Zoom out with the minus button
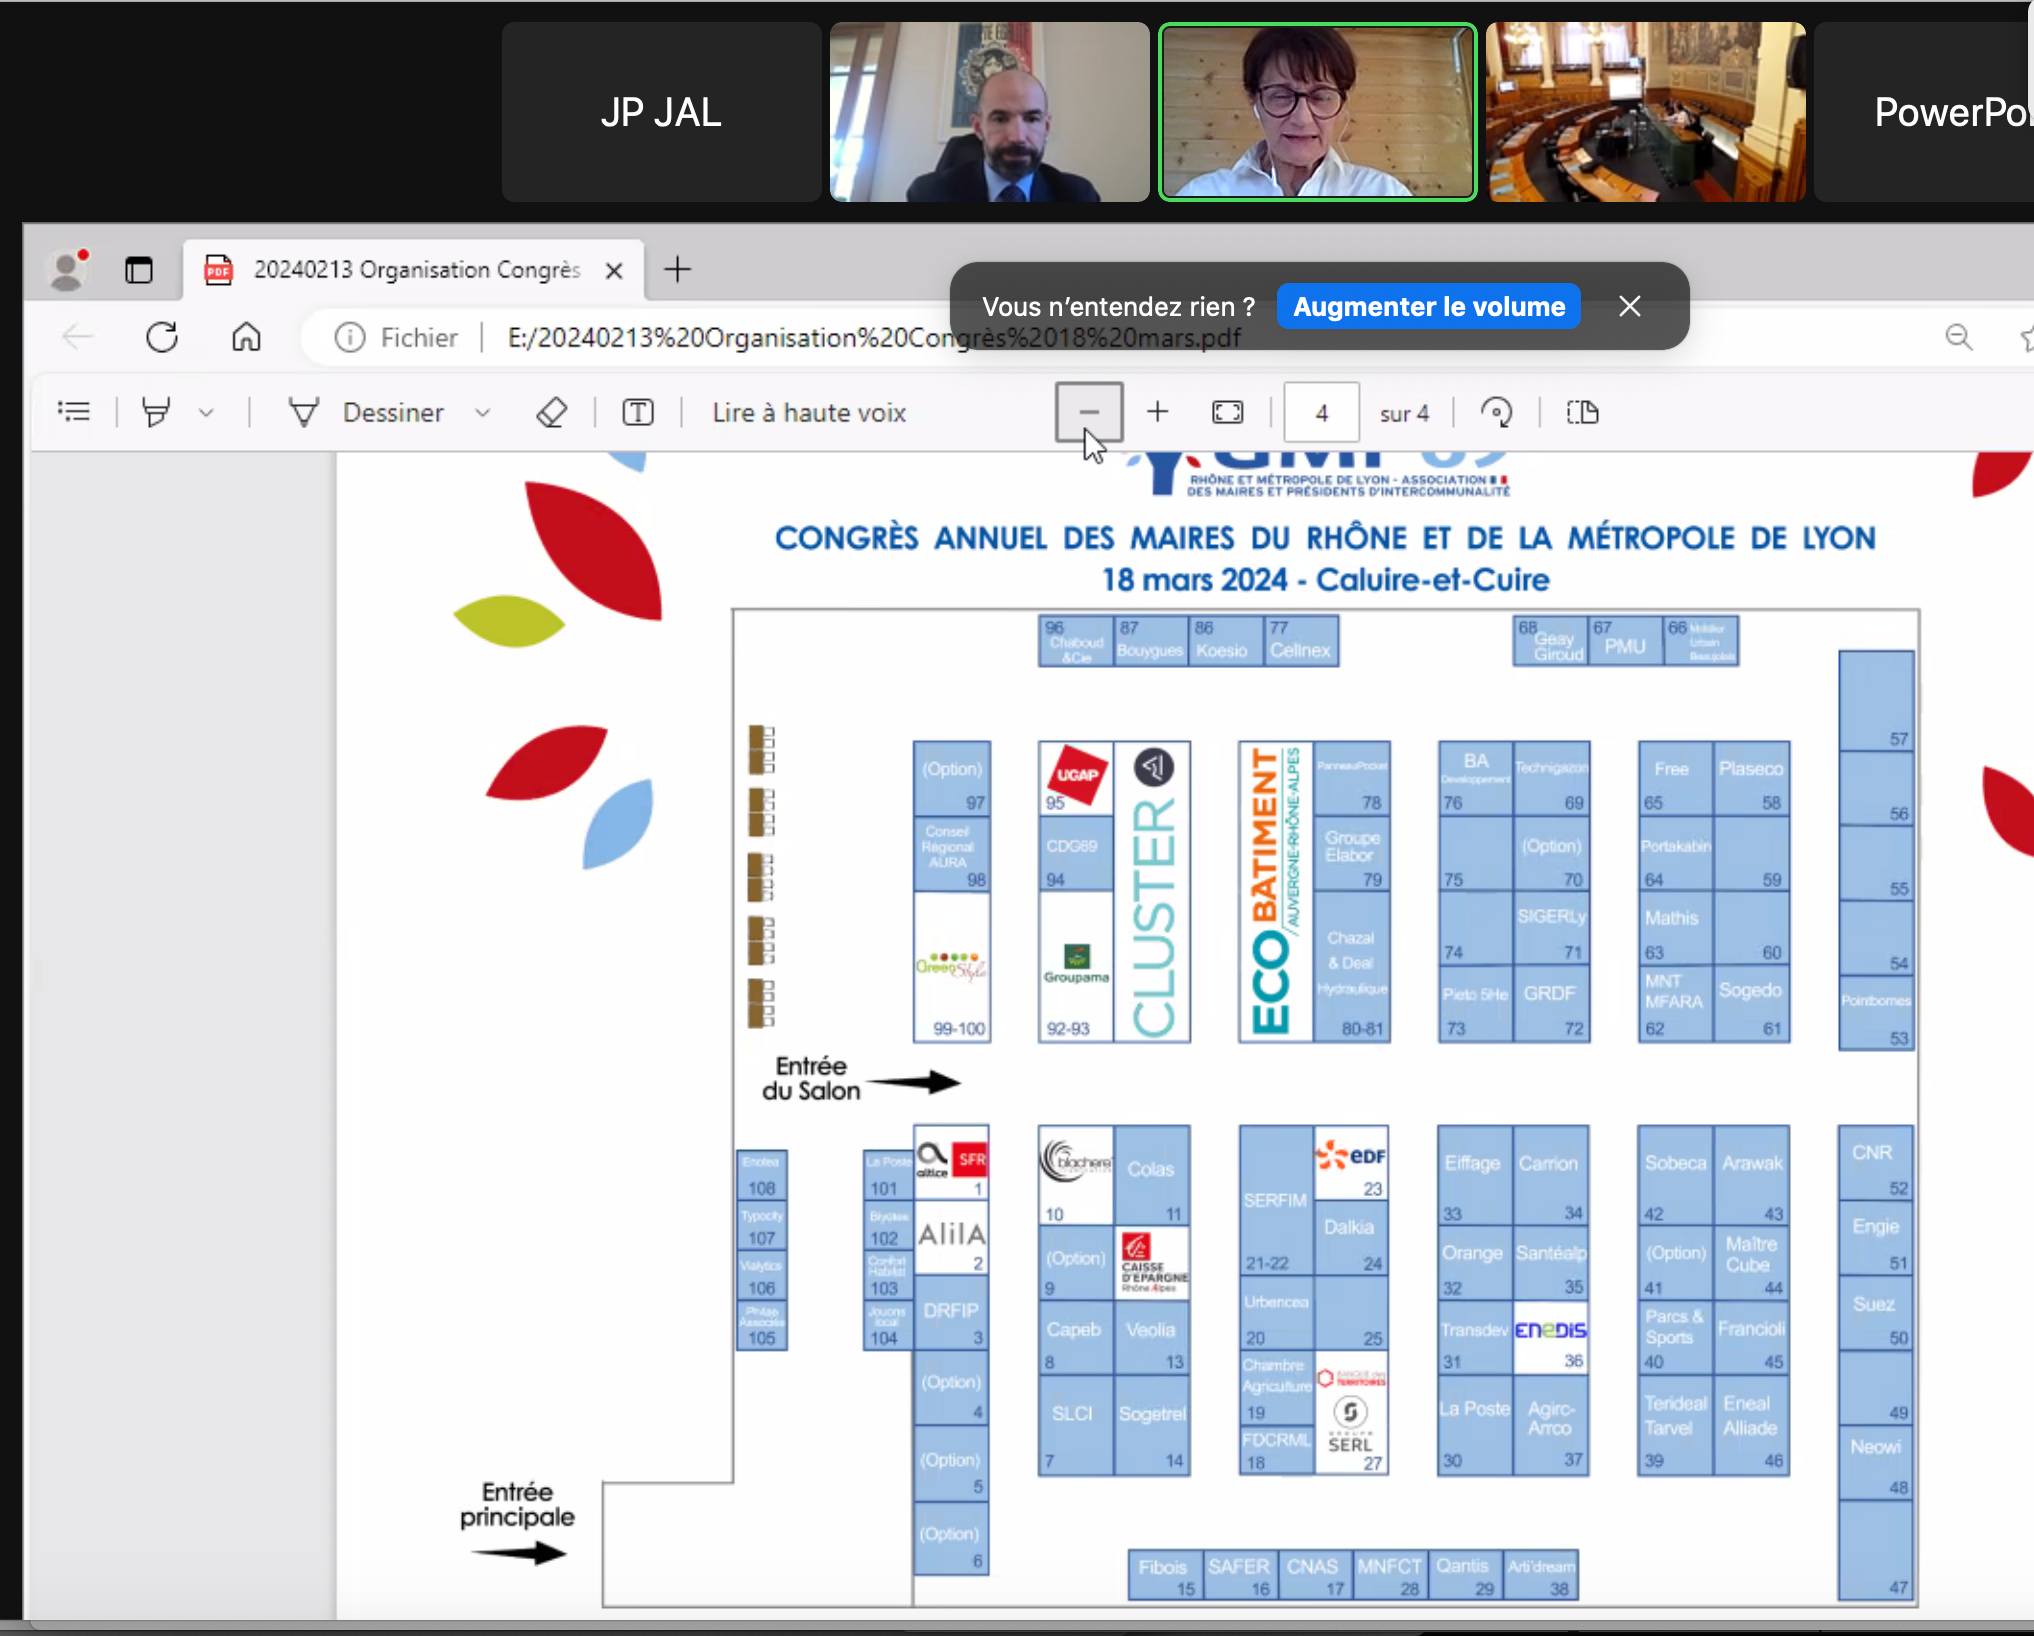Screen dimensions: 2034x1636 coord(1089,412)
